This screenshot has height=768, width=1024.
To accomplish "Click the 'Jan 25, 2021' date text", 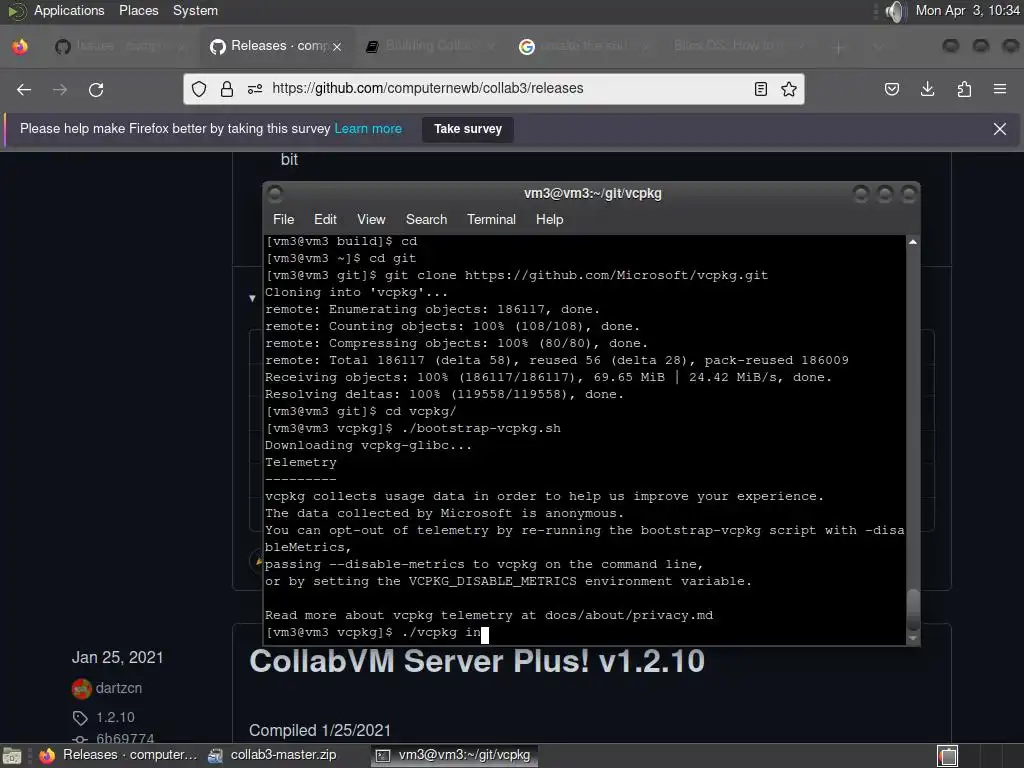I will click(118, 657).
